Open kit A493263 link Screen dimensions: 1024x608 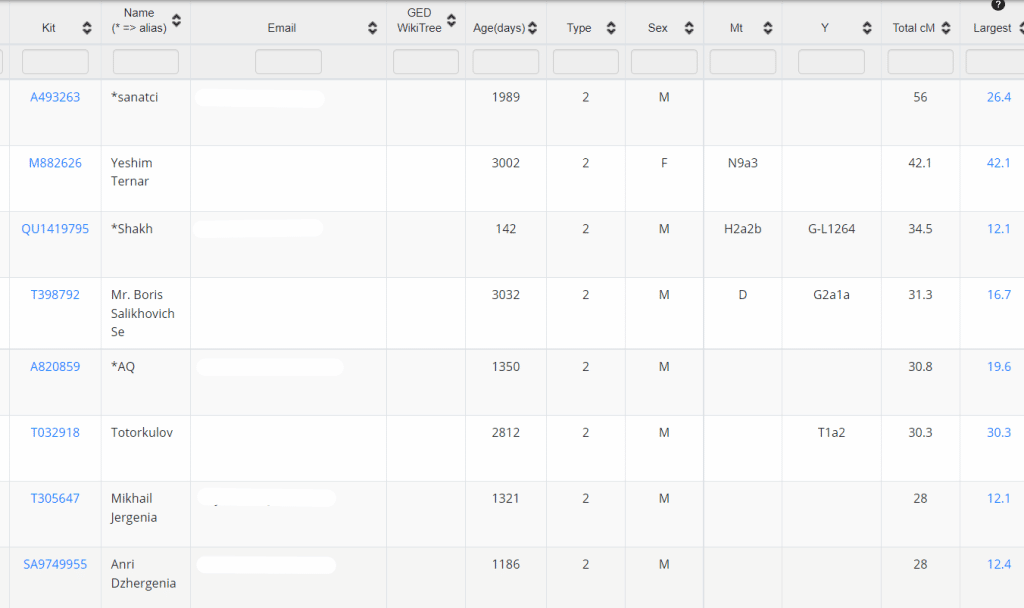(x=55, y=97)
